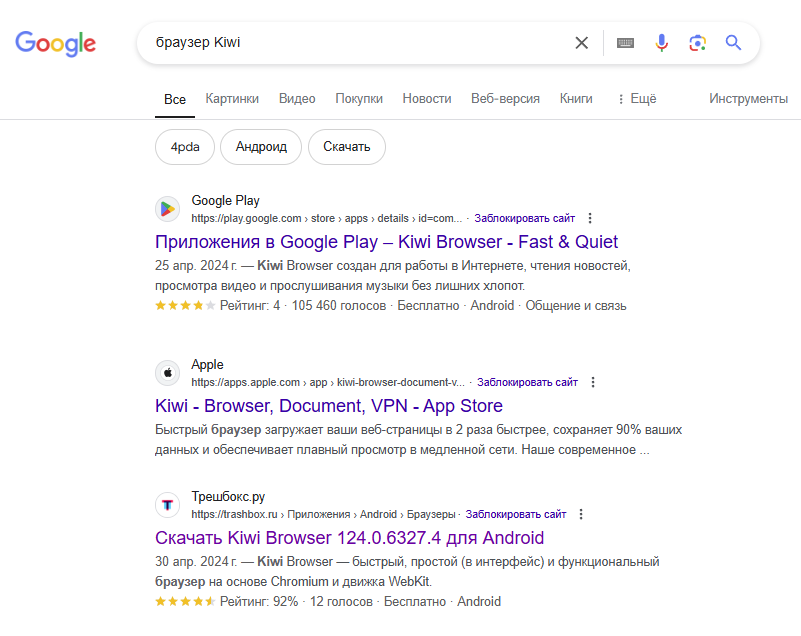The width and height of the screenshot is (801, 636).
Task: Expand the 'Ещё' more menu
Action: (637, 99)
